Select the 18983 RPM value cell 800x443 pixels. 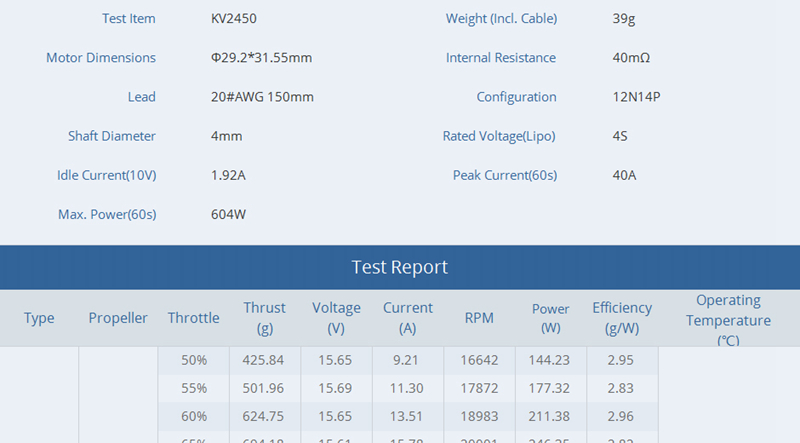[x=479, y=416]
